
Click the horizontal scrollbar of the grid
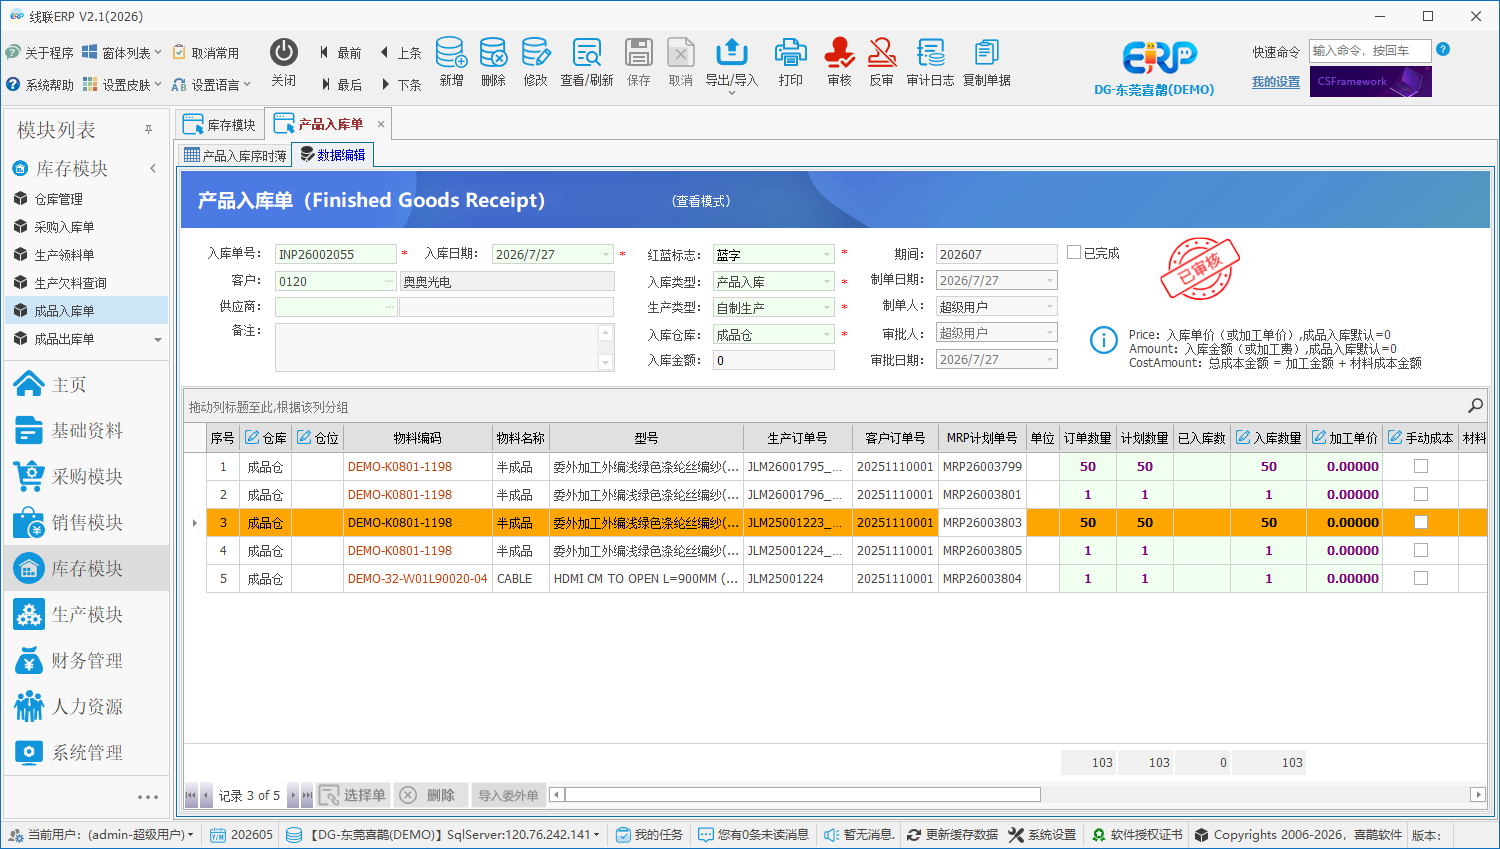click(802, 795)
